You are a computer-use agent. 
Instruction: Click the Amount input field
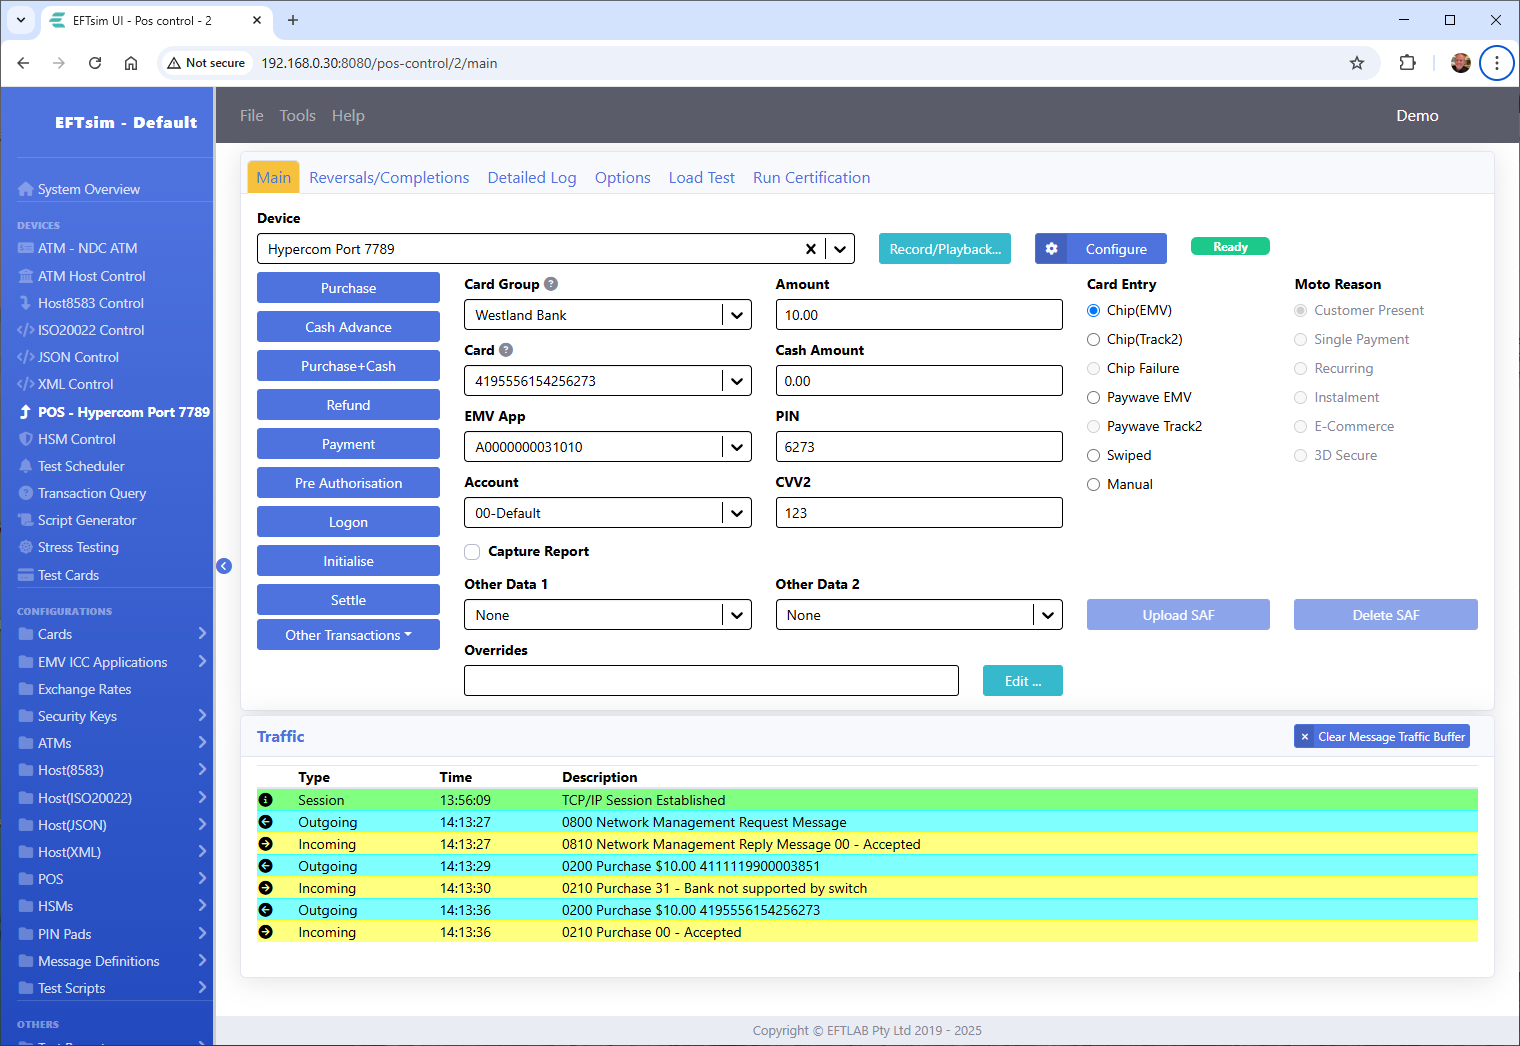pyautogui.click(x=919, y=315)
